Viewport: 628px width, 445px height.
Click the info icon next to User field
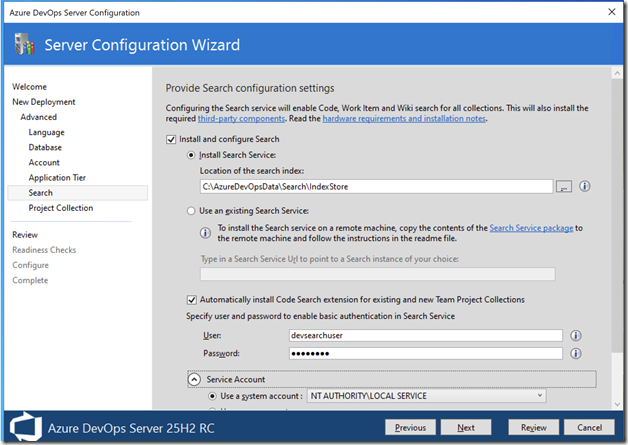[577, 336]
